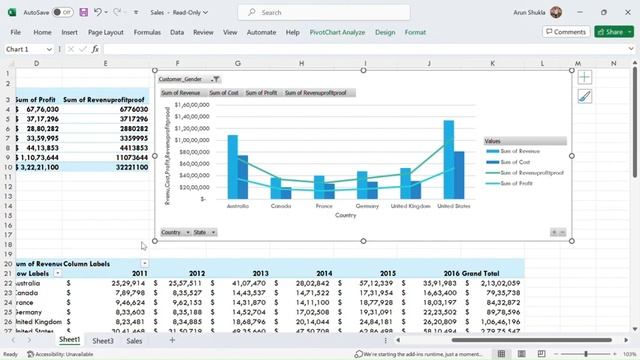Open the PivotChart Analyze tab
Image resolution: width=640 pixels, height=360 pixels.
point(337,32)
